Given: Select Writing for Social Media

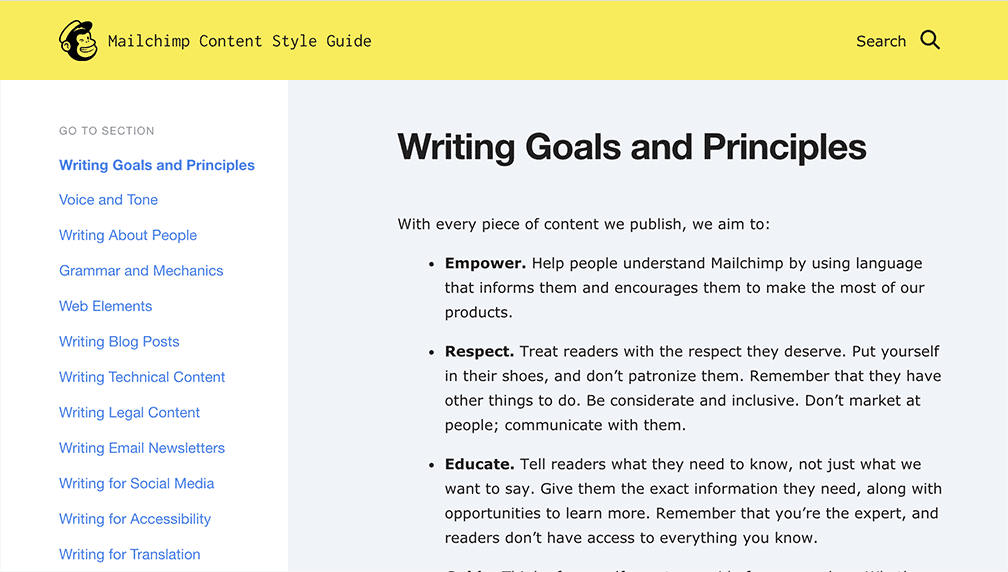Looking at the screenshot, I should tap(136, 483).
